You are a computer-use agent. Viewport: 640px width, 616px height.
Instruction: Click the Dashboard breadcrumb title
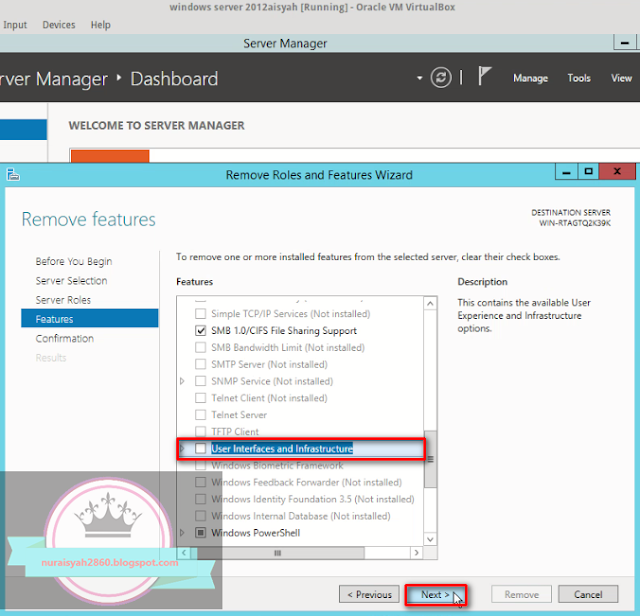point(174,78)
